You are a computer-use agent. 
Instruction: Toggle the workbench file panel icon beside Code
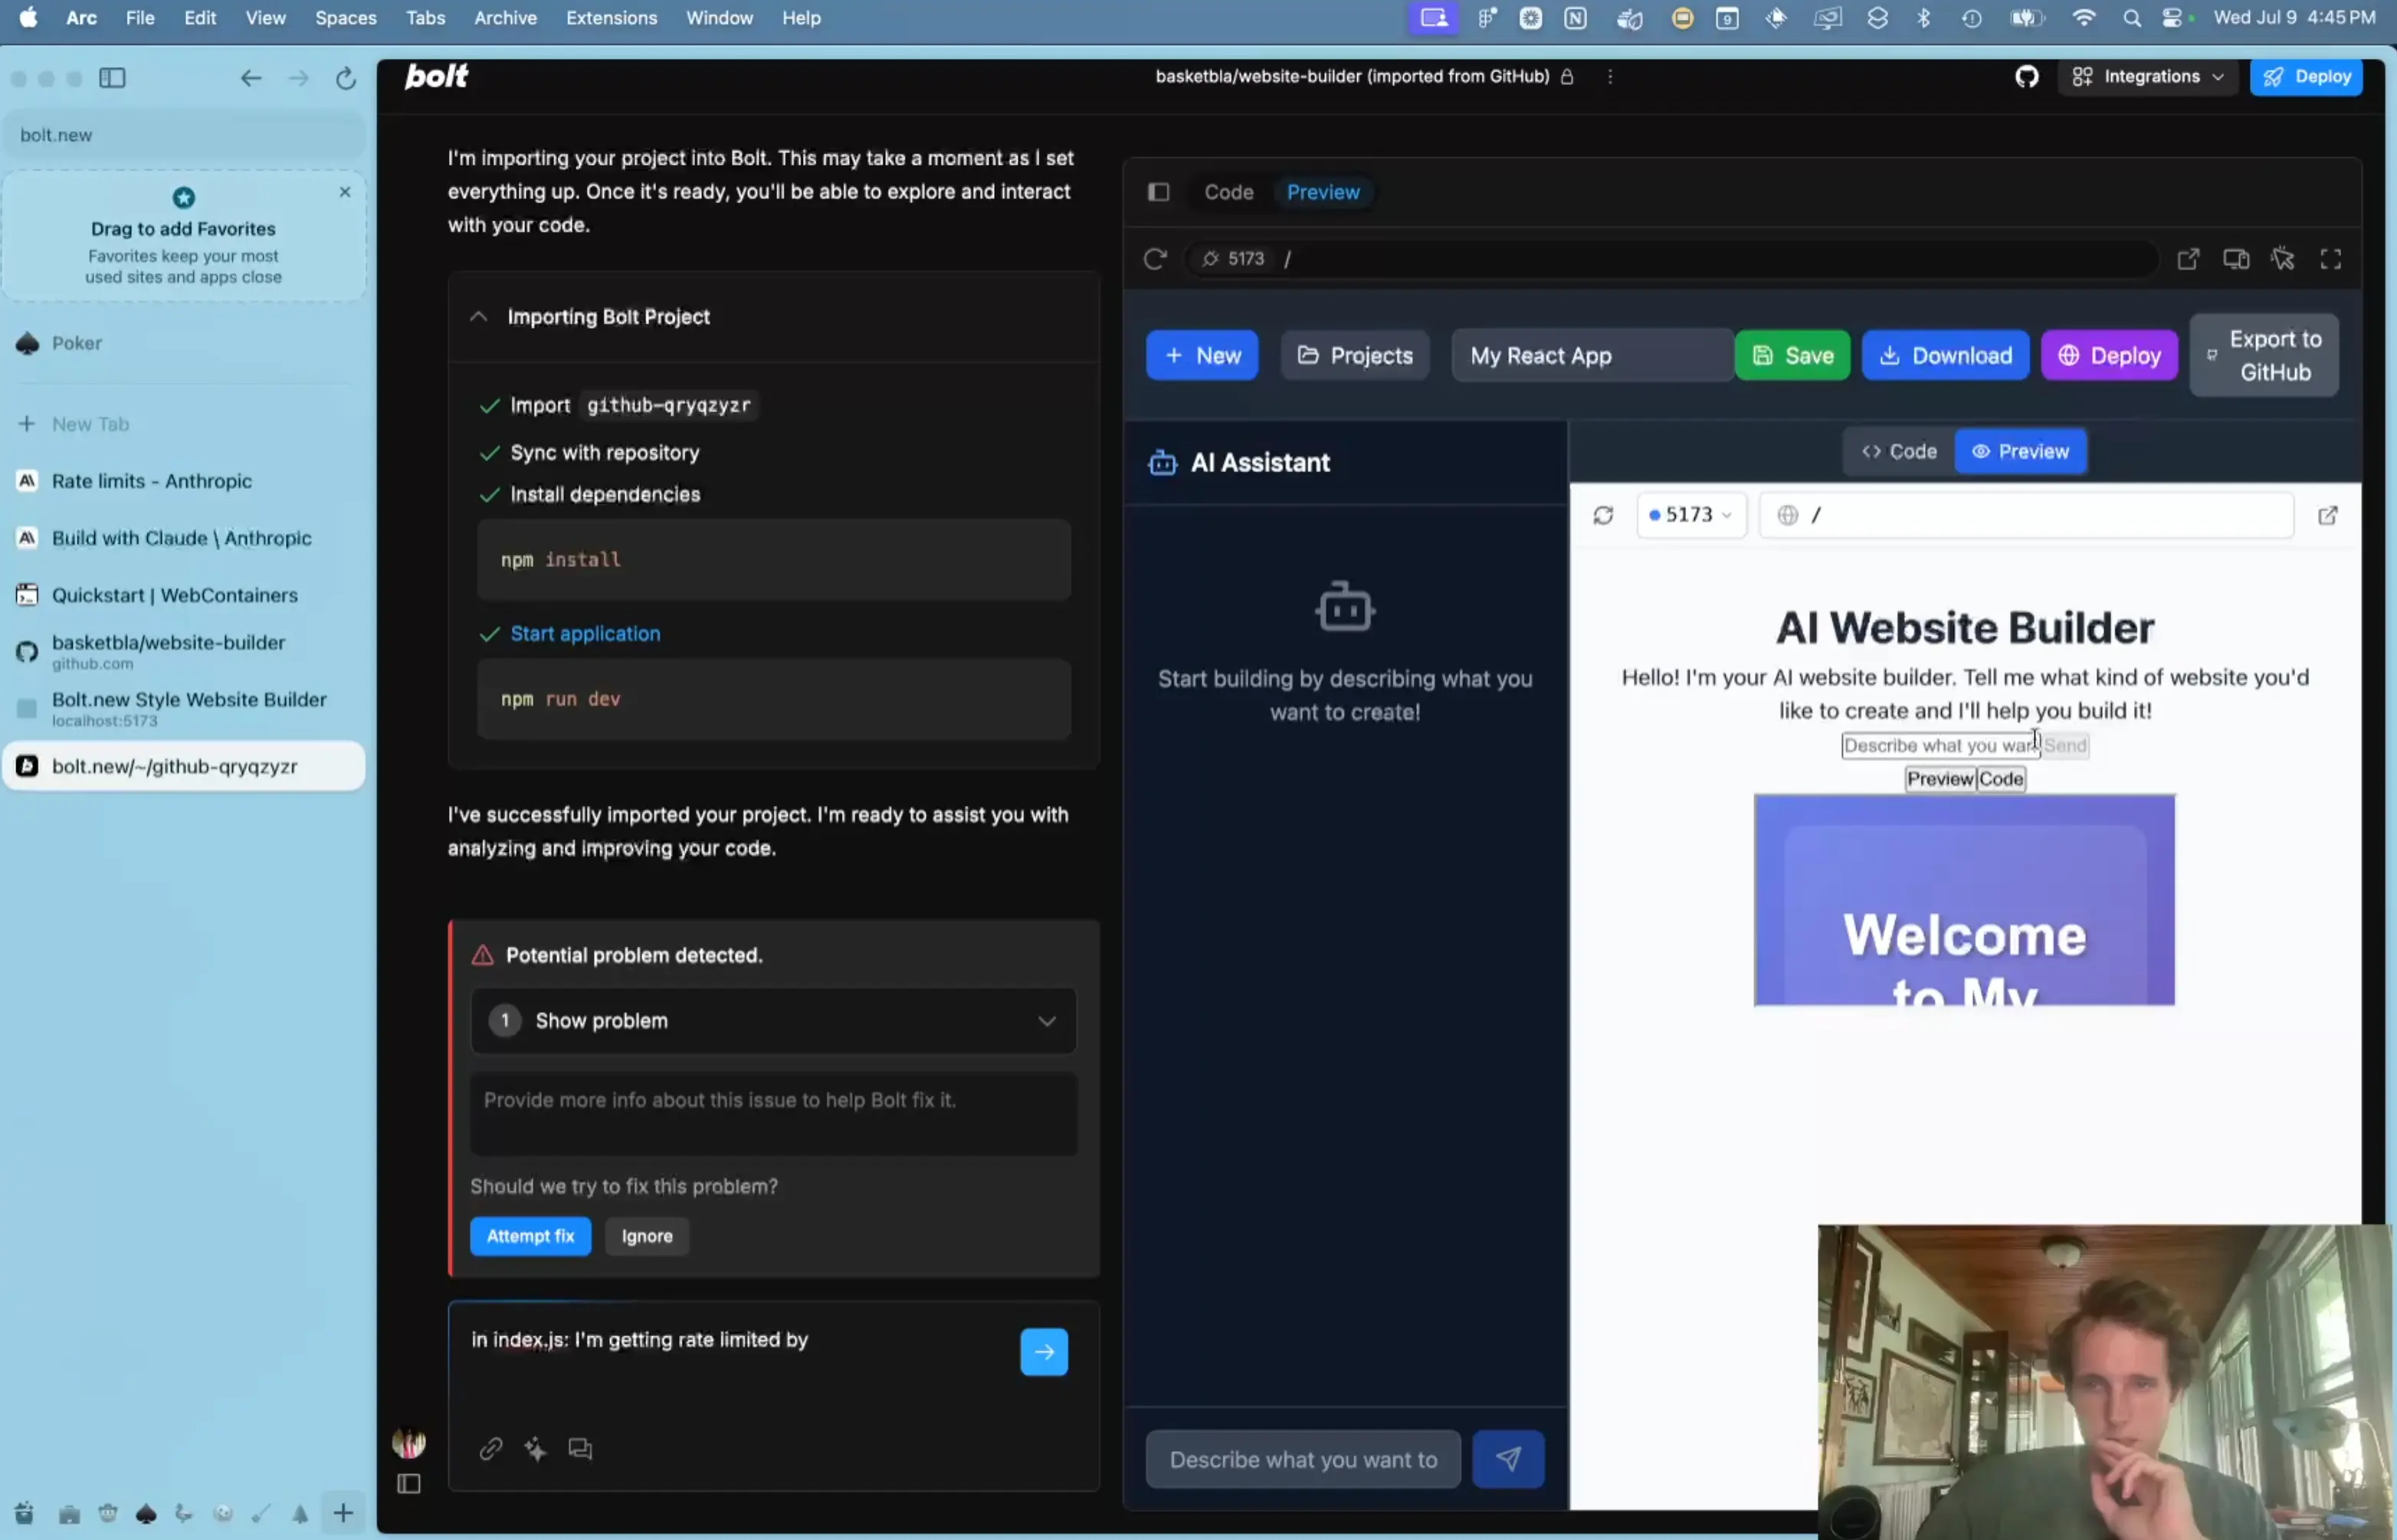pyautogui.click(x=1158, y=192)
